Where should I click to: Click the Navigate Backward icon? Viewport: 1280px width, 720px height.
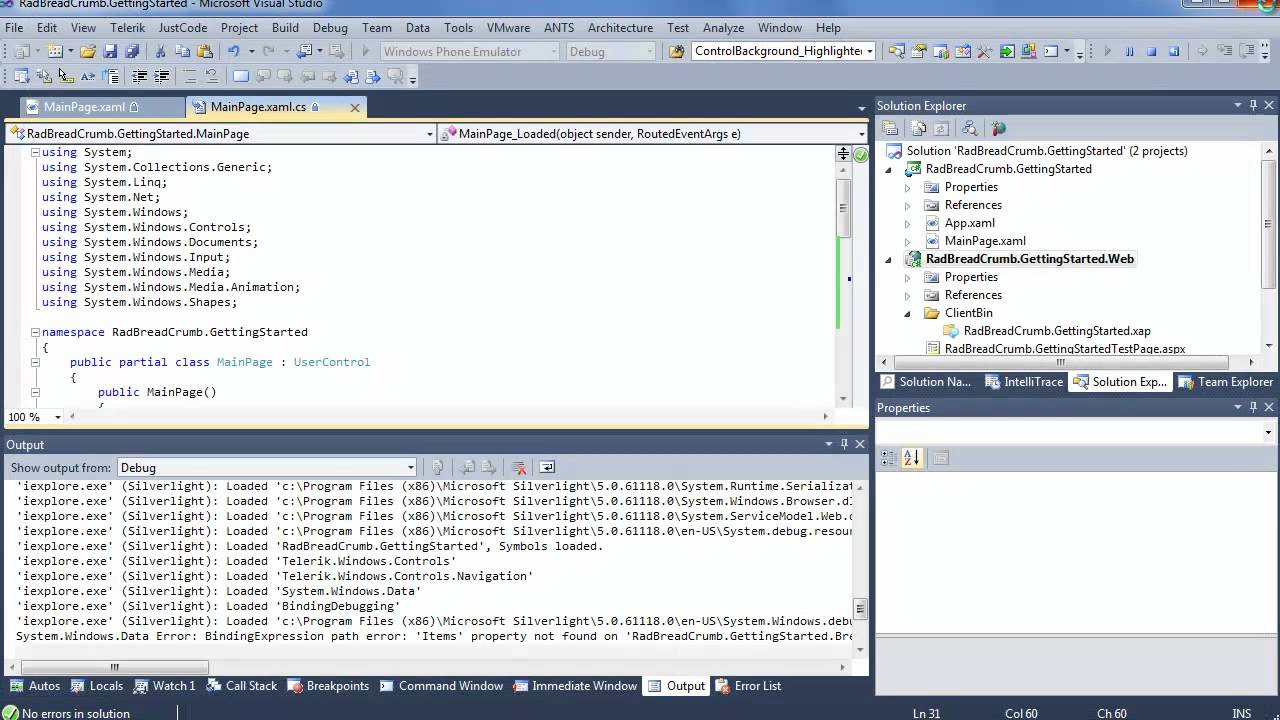pos(305,51)
